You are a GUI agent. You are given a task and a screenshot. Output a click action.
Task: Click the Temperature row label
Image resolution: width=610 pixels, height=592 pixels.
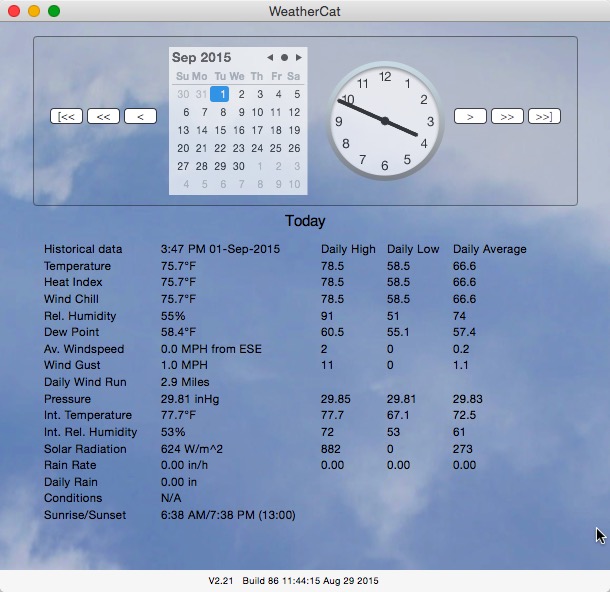(x=77, y=266)
